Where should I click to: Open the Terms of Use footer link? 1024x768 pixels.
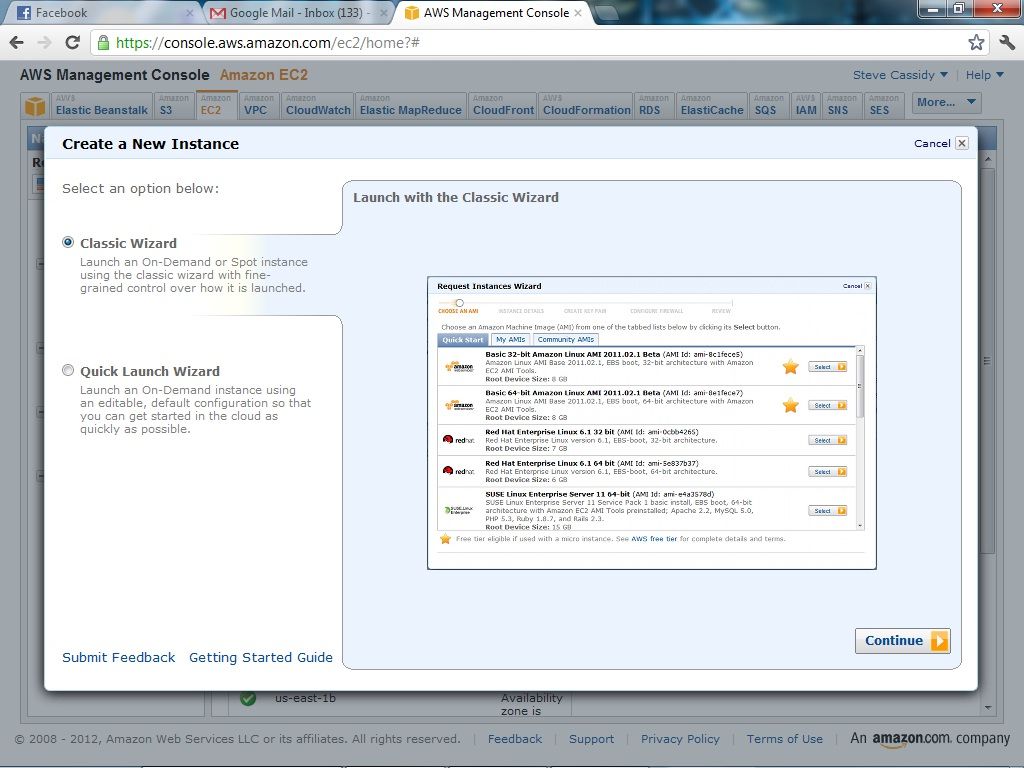point(784,739)
